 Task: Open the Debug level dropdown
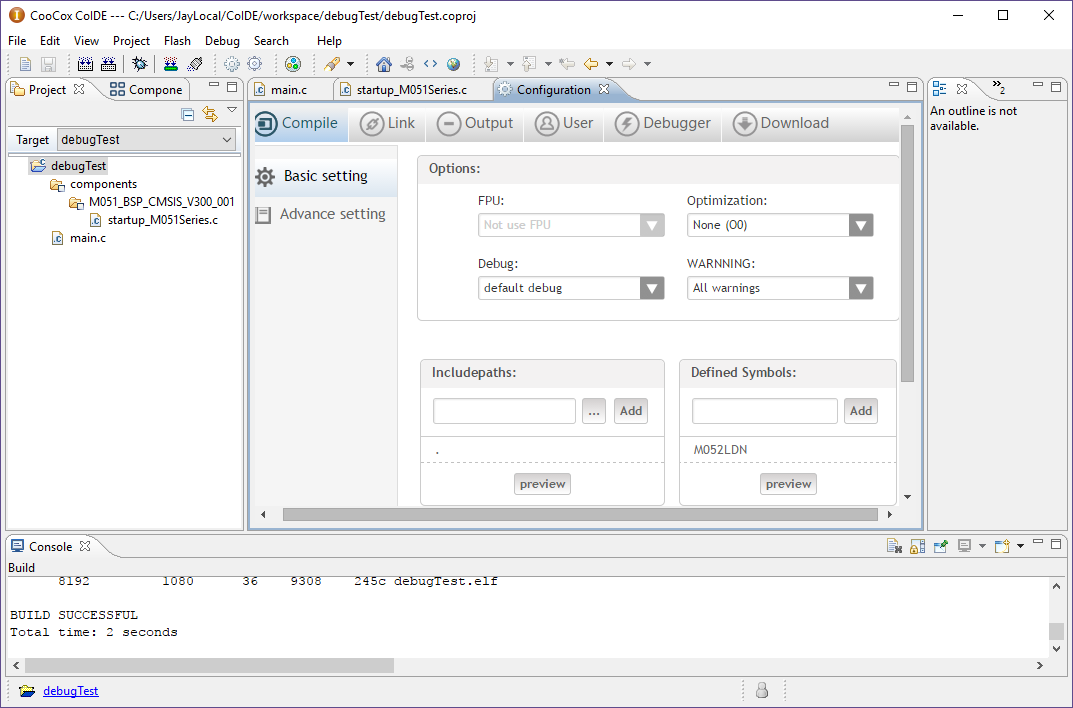pyautogui.click(x=651, y=288)
